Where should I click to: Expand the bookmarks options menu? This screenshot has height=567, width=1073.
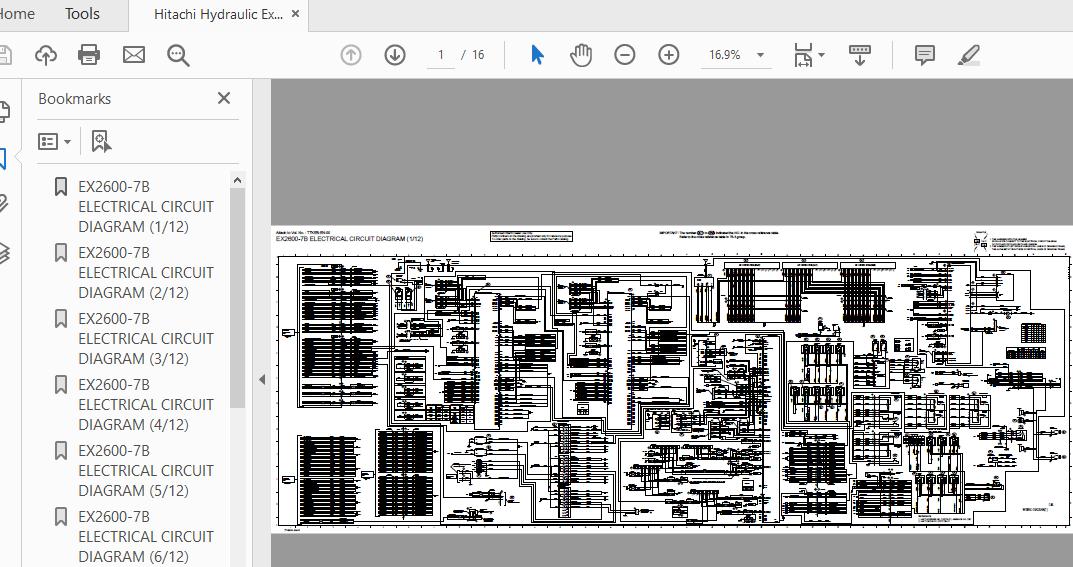click(54, 142)
